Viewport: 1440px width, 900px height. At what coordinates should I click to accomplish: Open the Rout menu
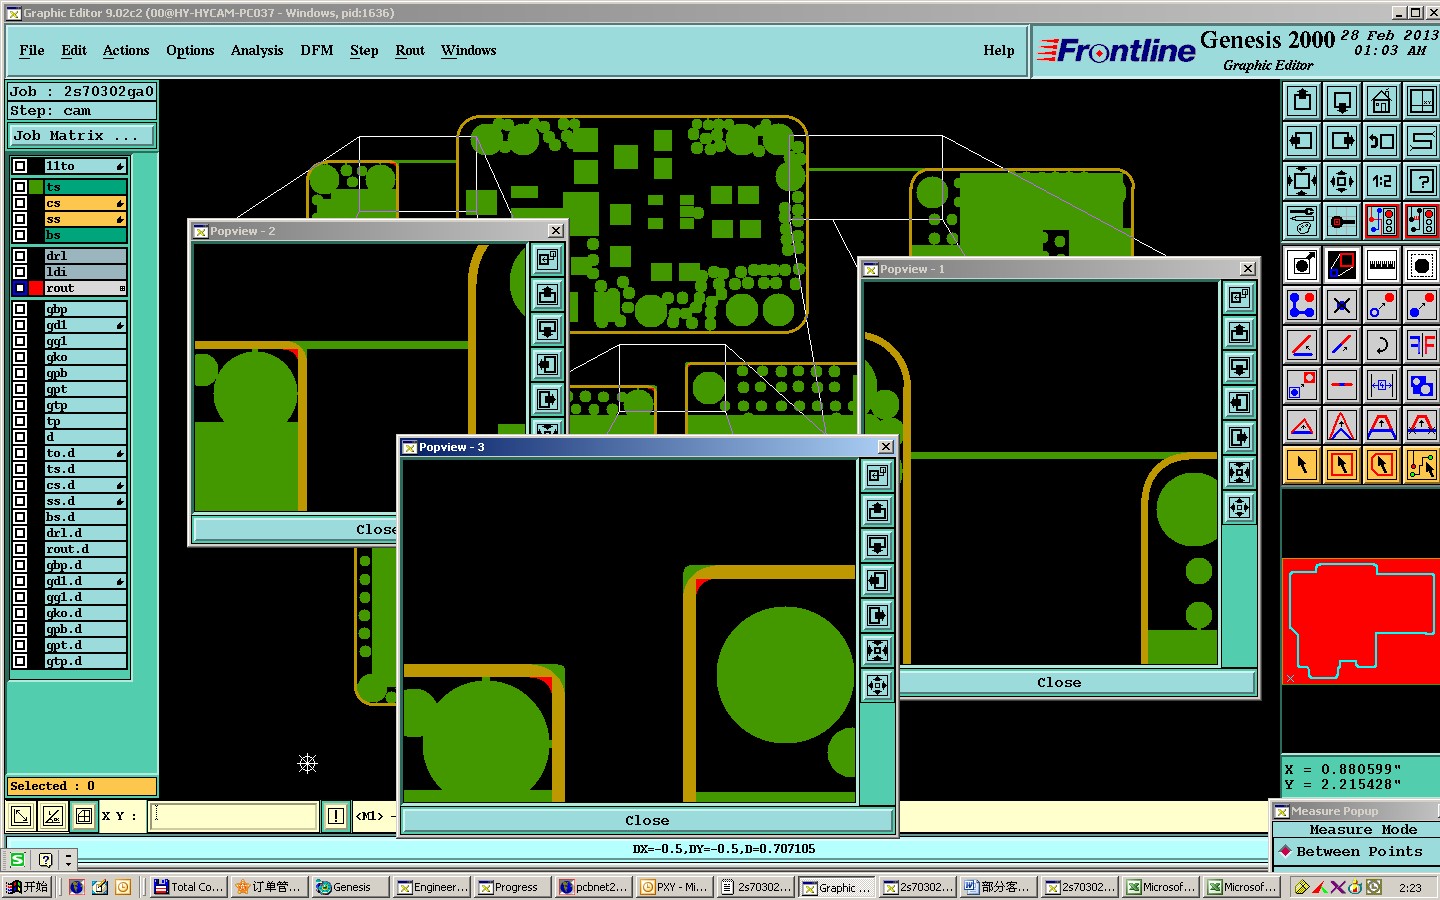pyautogui.click(x=410, y=50)
